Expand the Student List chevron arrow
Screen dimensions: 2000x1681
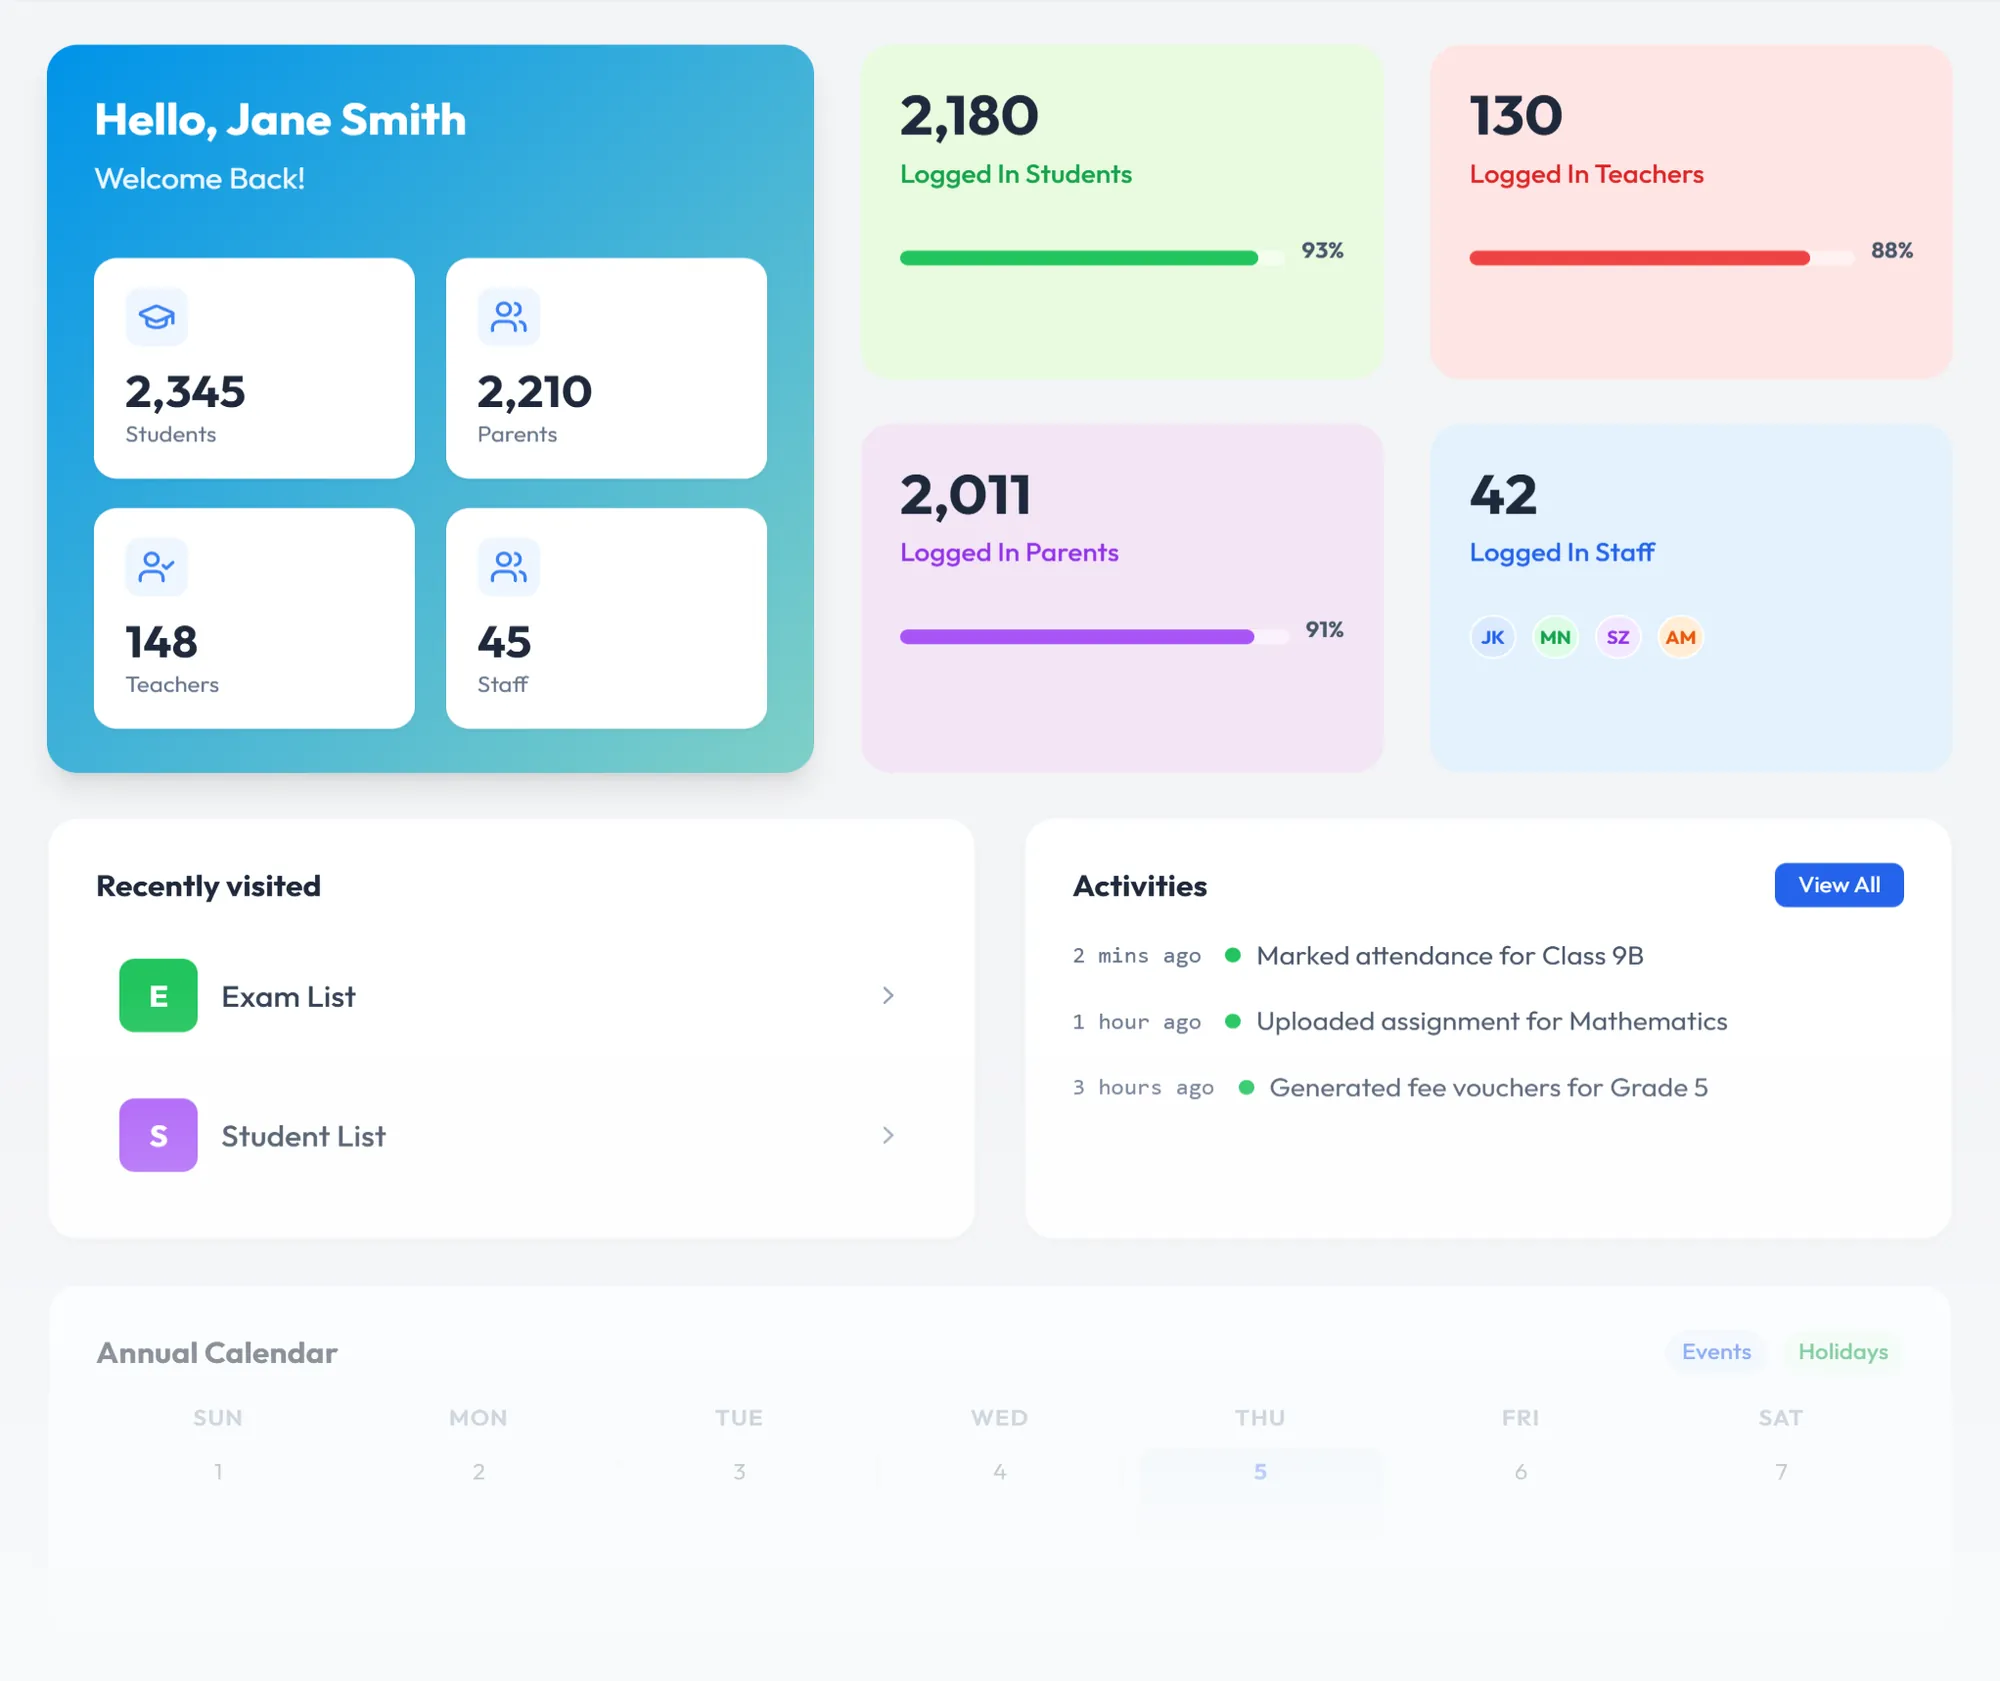[x=888, y=1135]
